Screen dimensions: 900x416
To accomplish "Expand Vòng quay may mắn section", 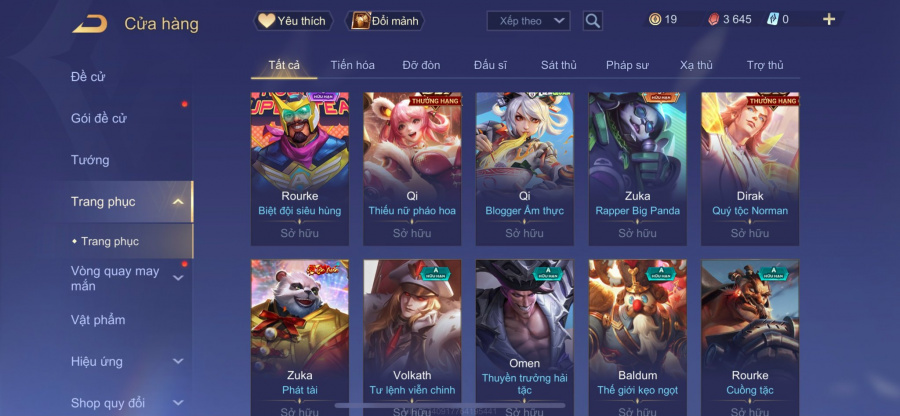I will tap(179, 278).
